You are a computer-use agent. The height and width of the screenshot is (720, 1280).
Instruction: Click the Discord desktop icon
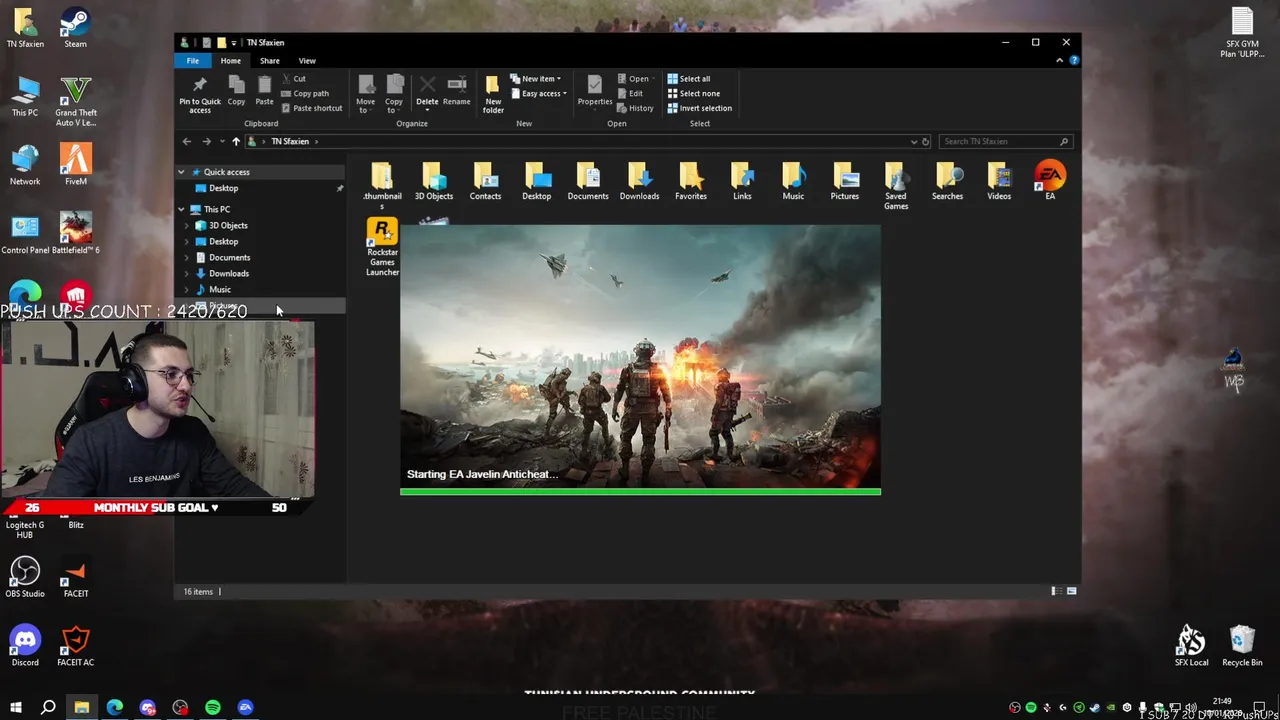tap(25, 646)
